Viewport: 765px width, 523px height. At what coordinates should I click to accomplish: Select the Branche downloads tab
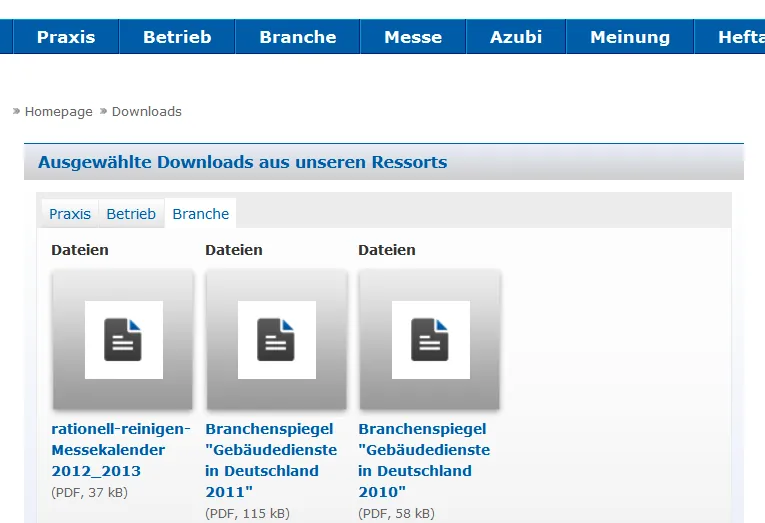click(x=201, y=214)
